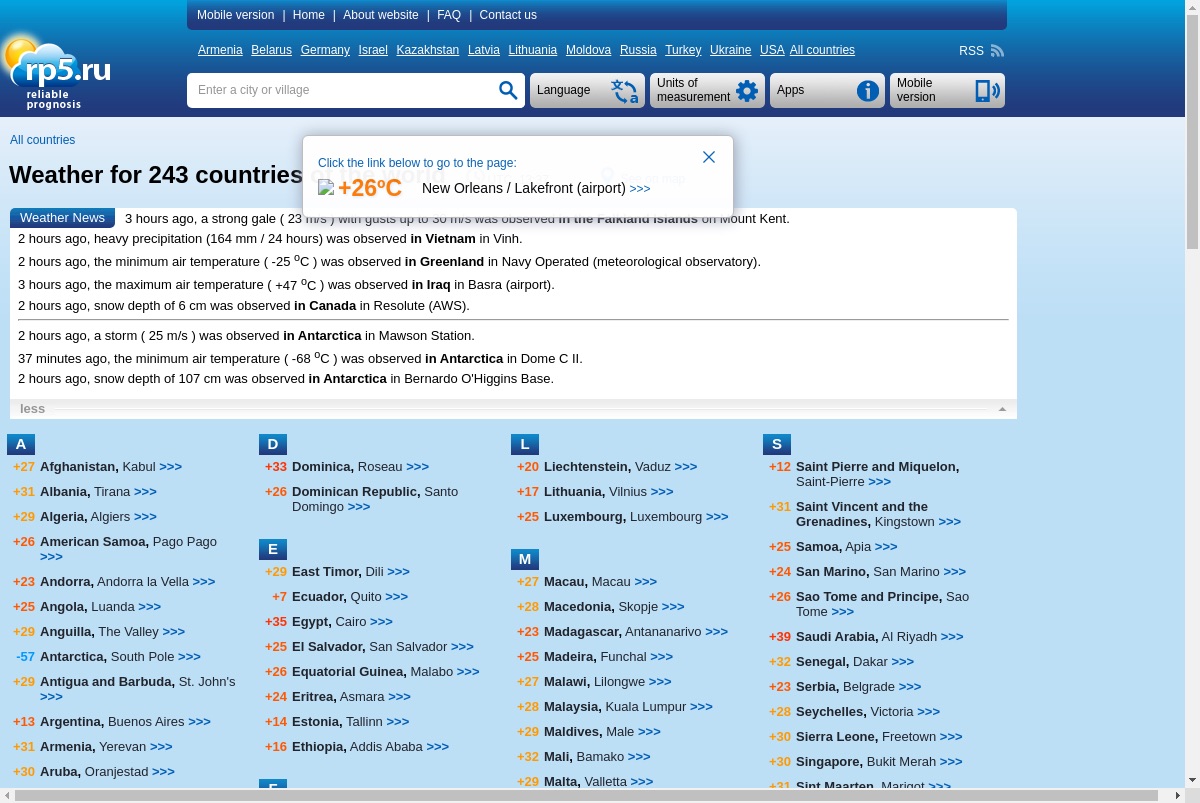This screenshot has height=803, width=1200.
Task: Click the Apps info icon
Action: click(868, 91)
